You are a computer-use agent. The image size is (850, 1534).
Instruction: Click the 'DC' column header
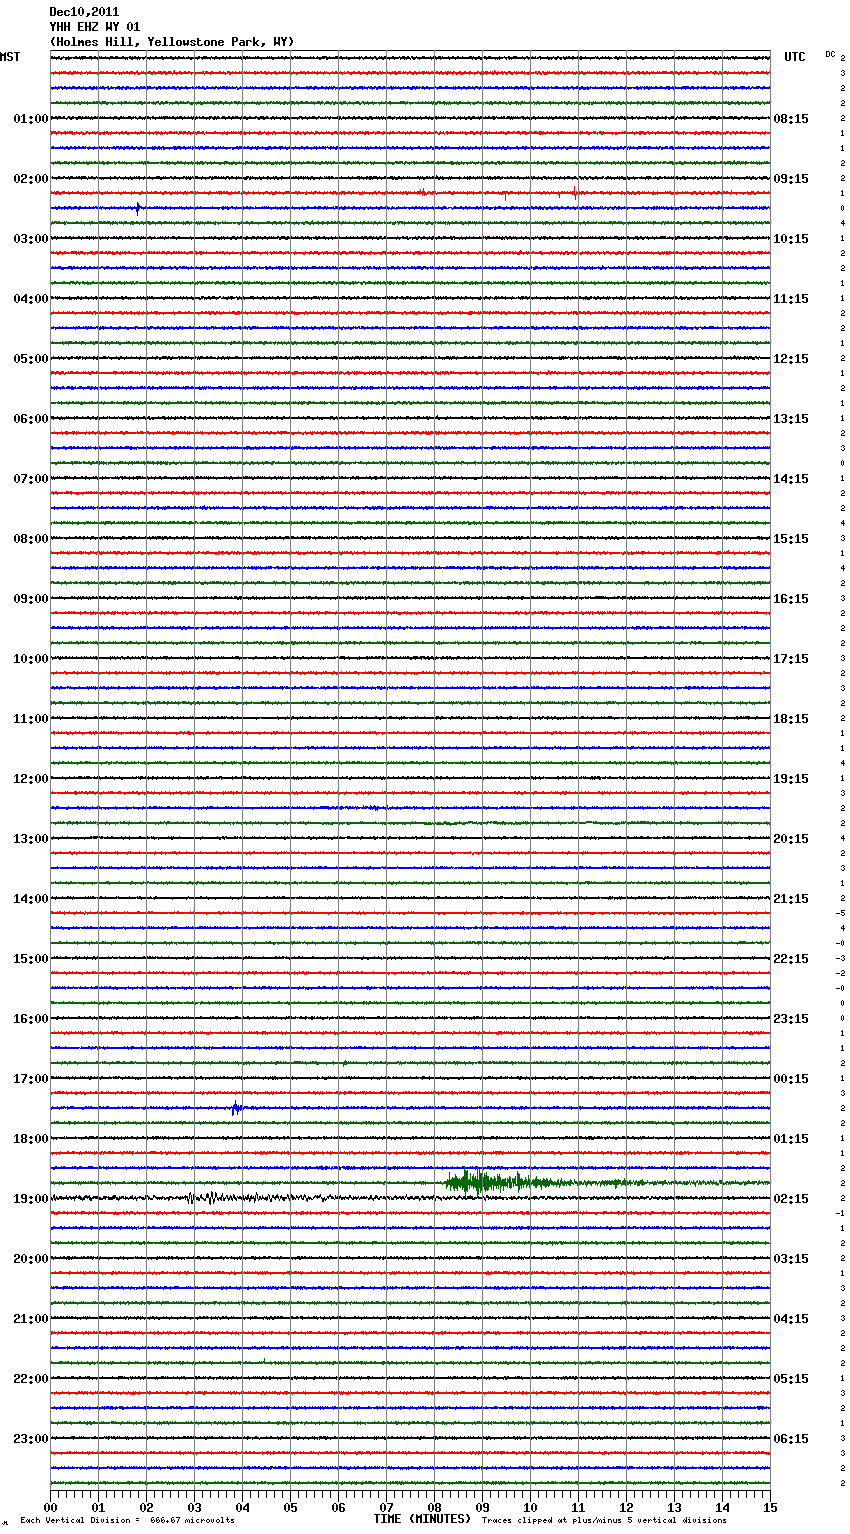click(x=830, y=54)
